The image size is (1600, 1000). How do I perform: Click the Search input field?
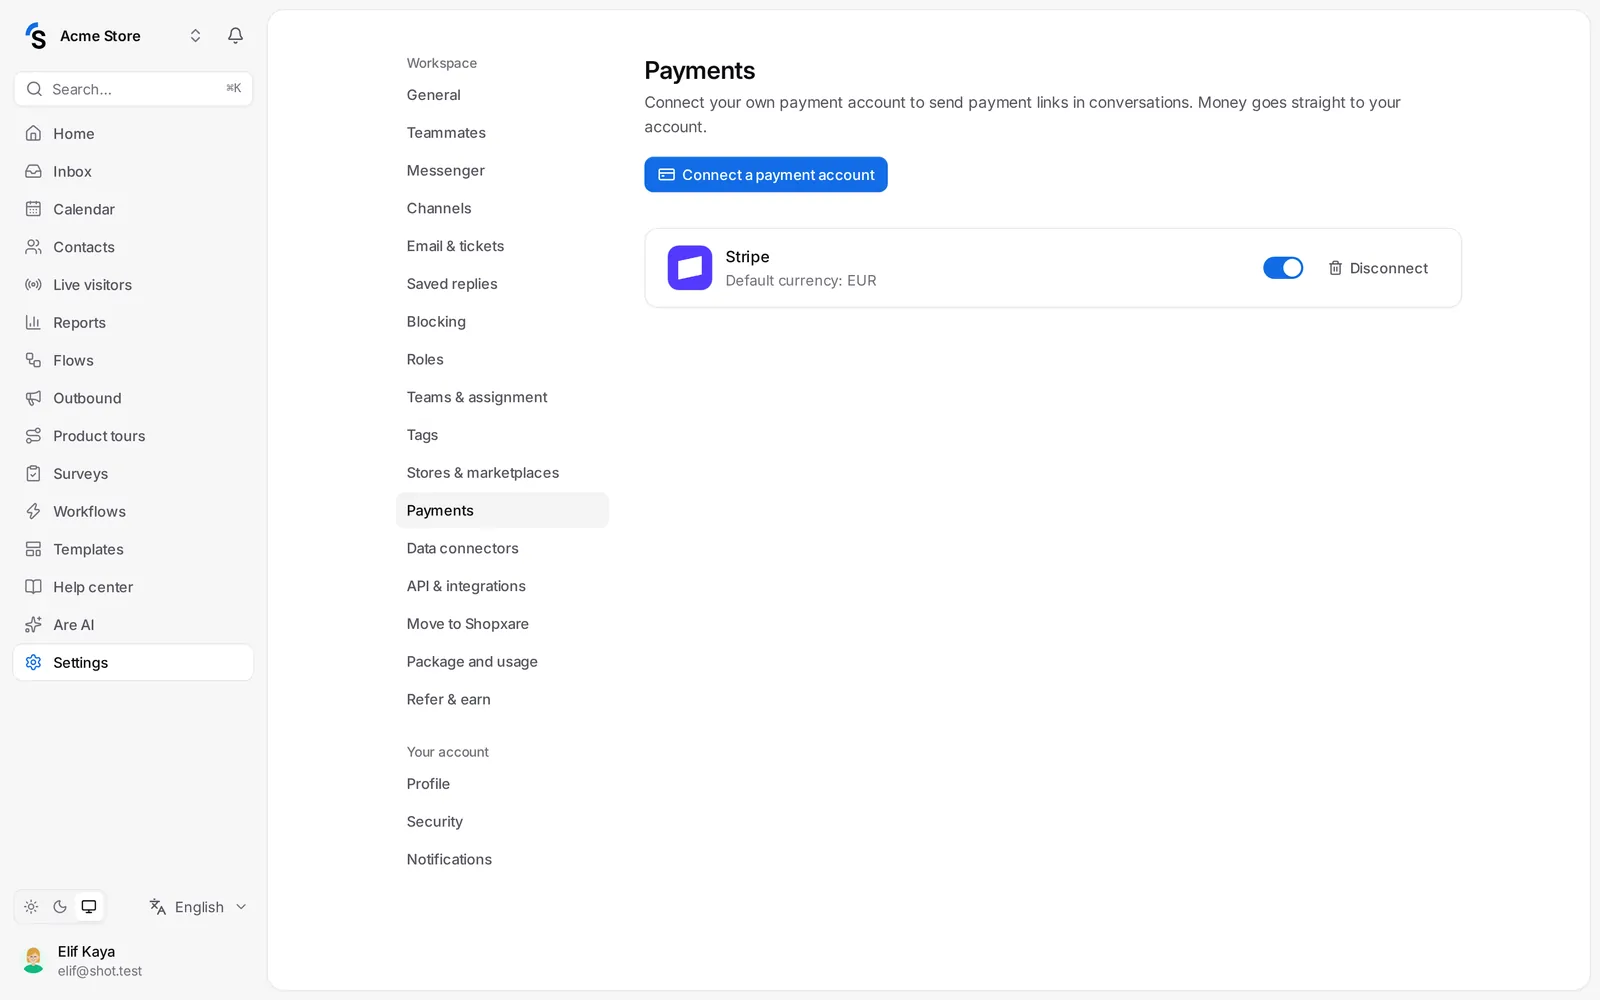coord(133,89)
